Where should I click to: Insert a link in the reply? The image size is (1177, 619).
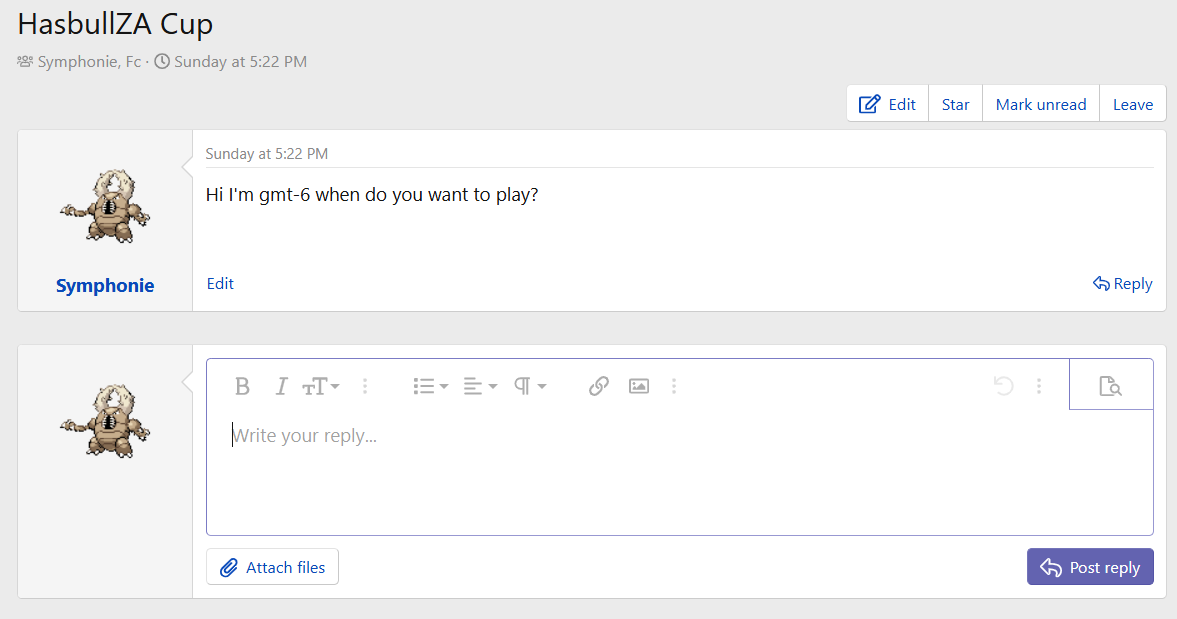click(x=599, y=386)
